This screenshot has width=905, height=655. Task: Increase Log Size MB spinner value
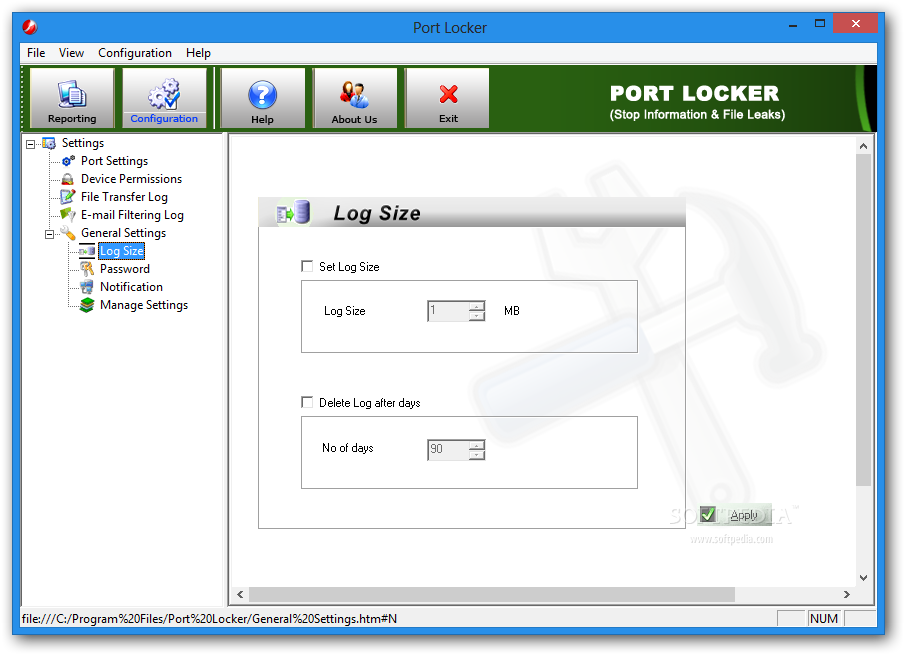click(477, 306)
